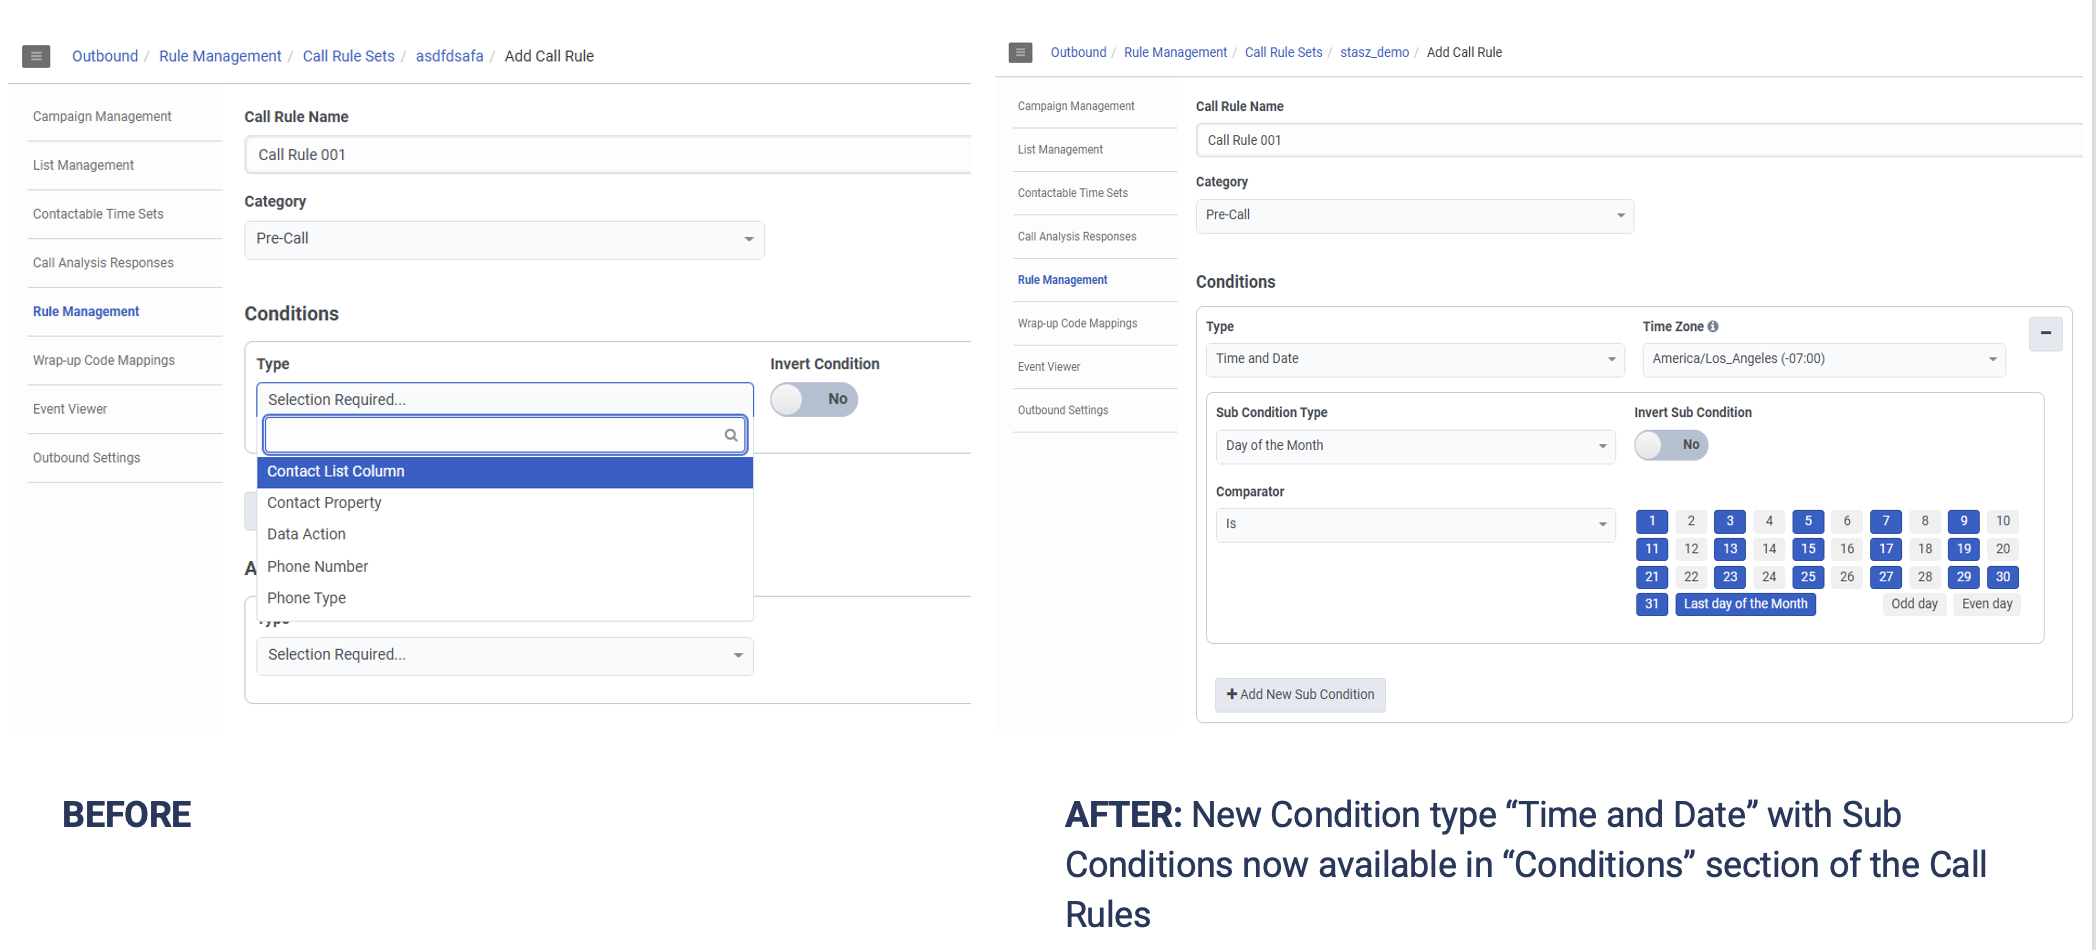Deselect day 13 in the day picker
2096x950 pixels.
point(1729,549)
